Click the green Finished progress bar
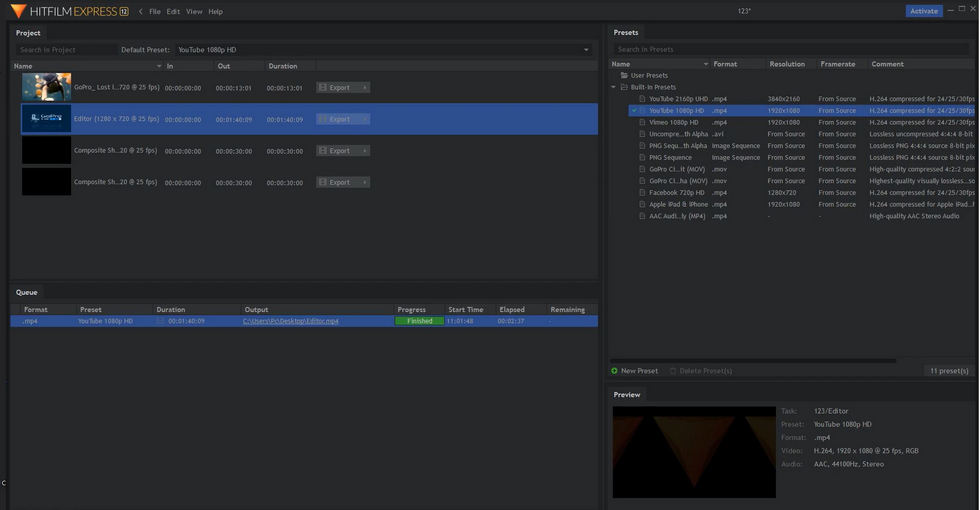The height and width of the screenshot is (510, 980). 419,321
